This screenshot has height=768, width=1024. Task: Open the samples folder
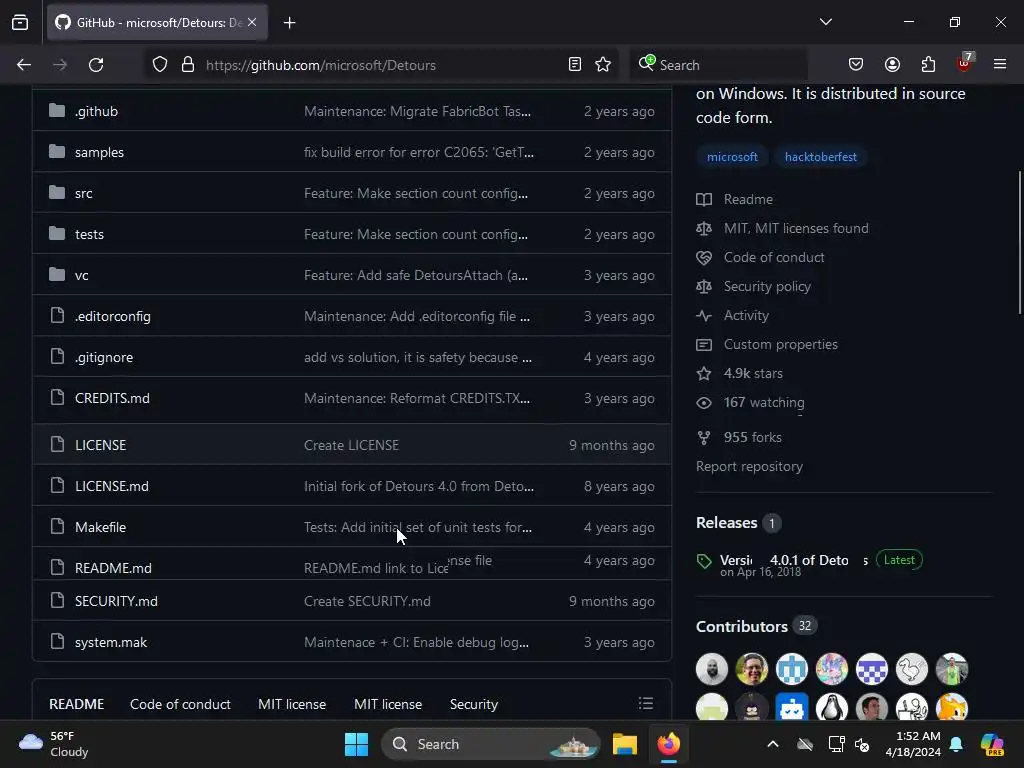(x=99, y=152)
